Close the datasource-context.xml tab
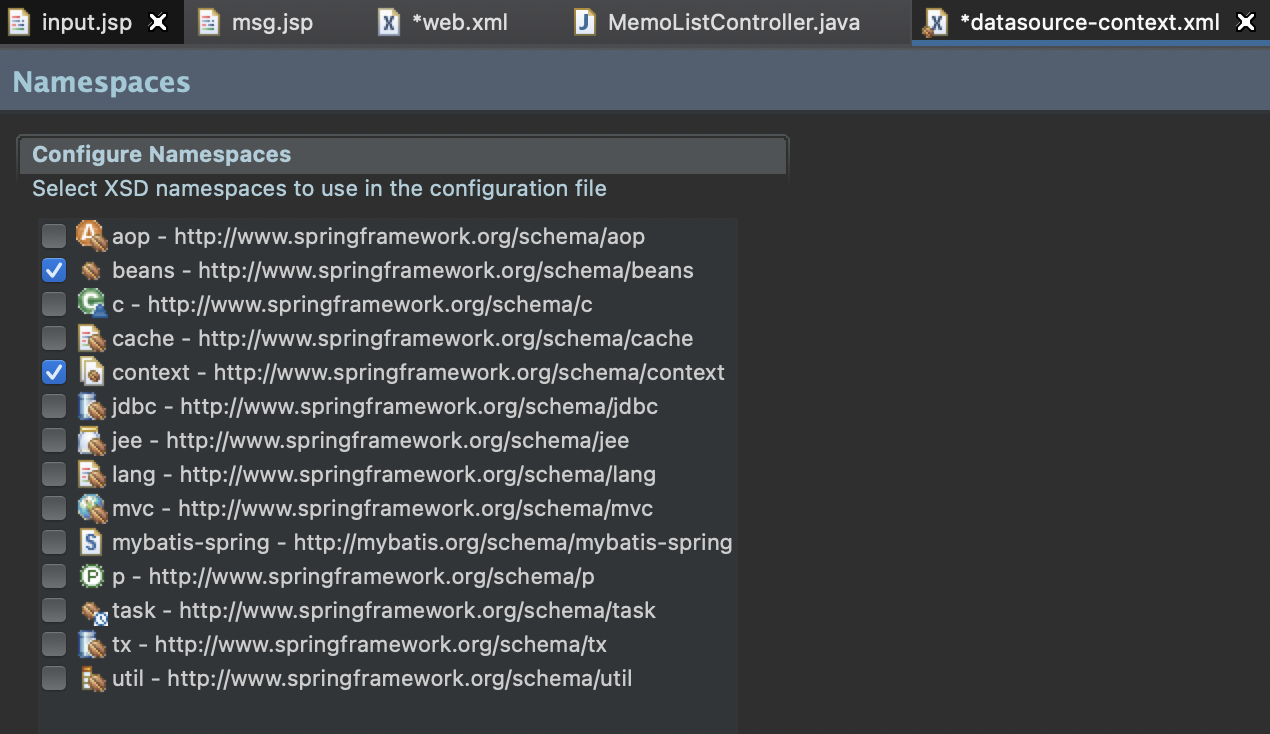 tap(1245, 22)
